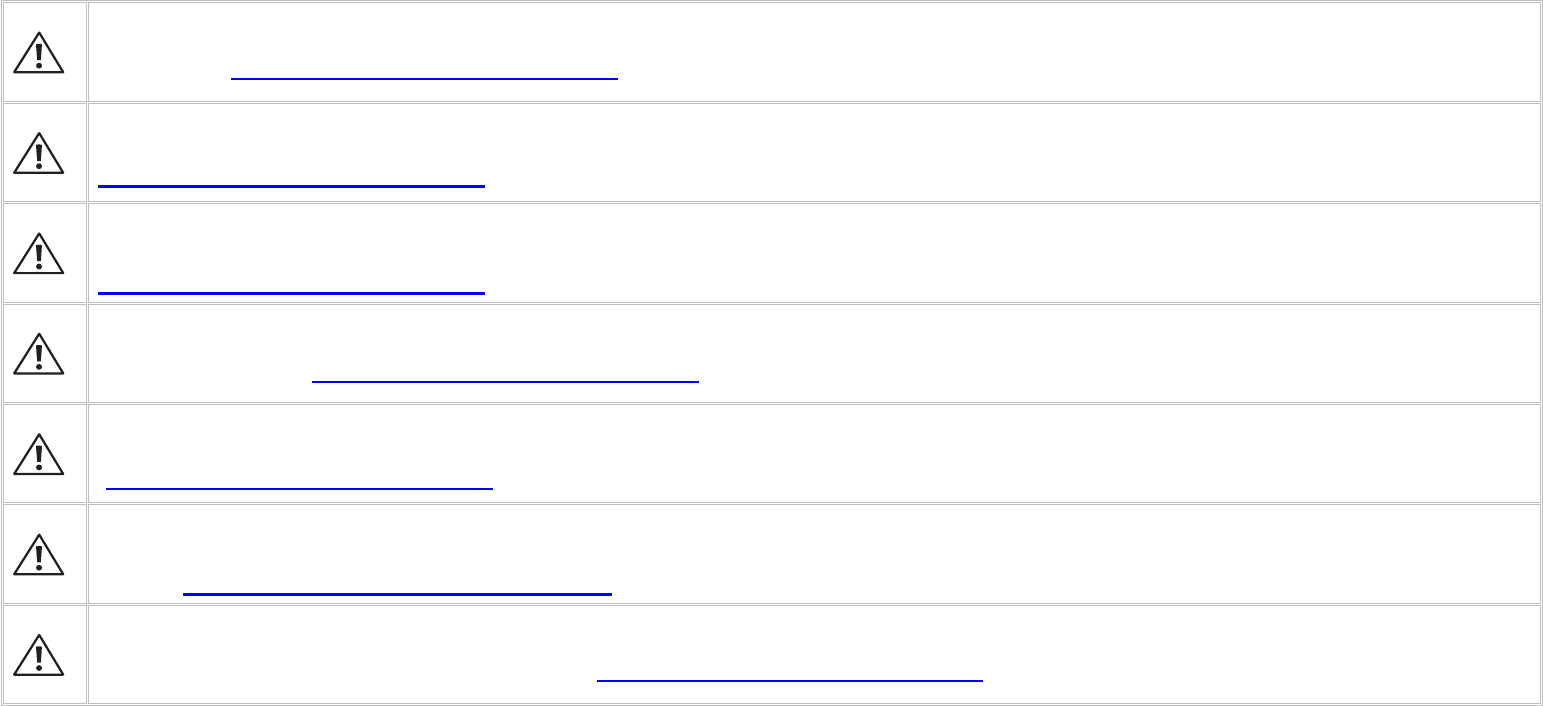Image resolution: width=1543 pixels, height=706 pixels.
Task: Click the third row's warning triangle icon
Action: point(39,253)
